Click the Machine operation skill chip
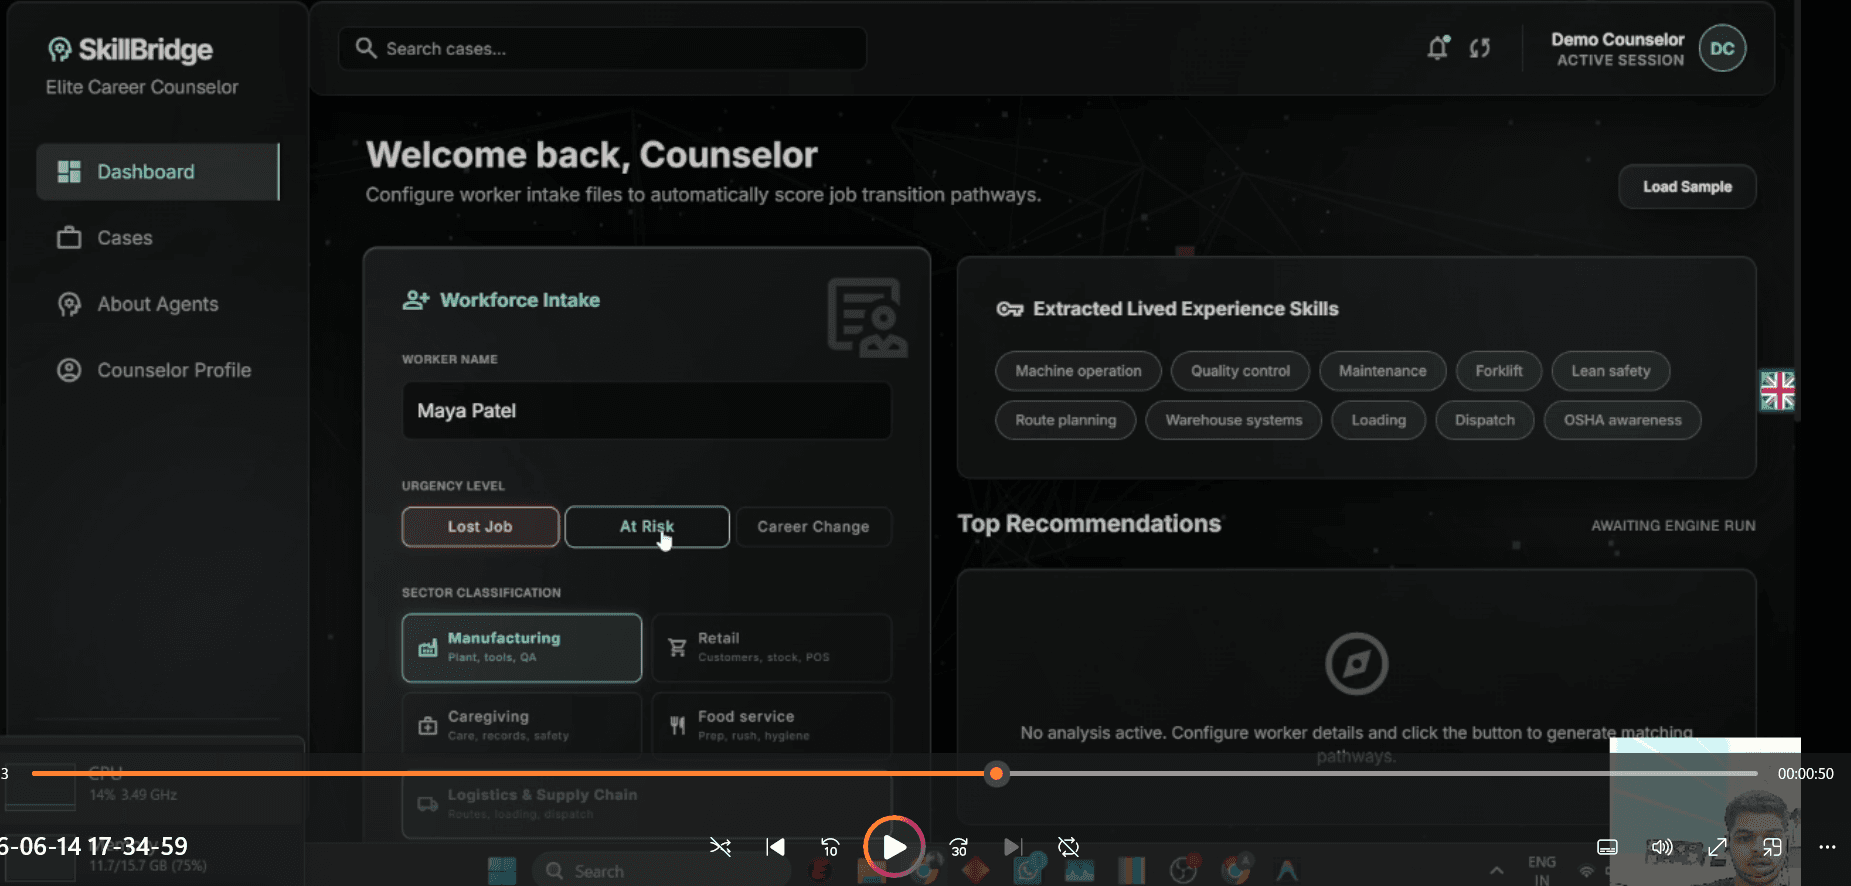The height and width of the screenshot is (886, 1851). (x=1078, y=371)
